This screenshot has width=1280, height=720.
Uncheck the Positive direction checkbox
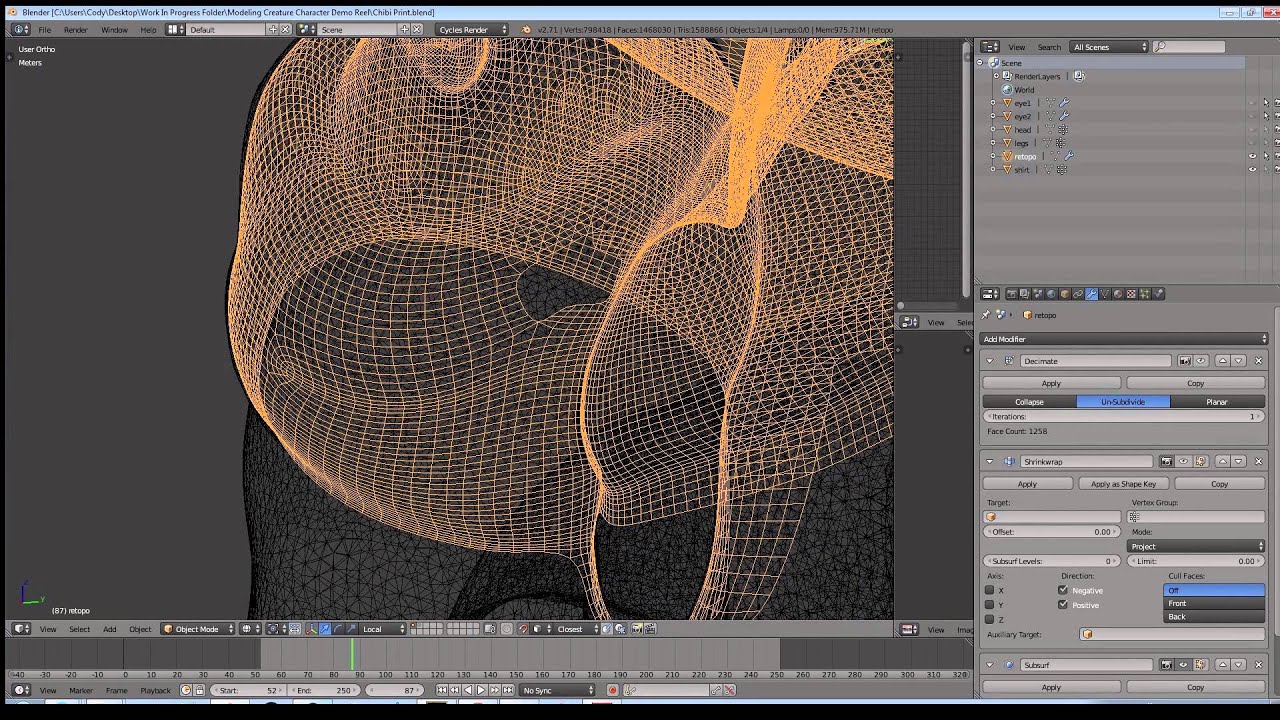click(1063, 605)
